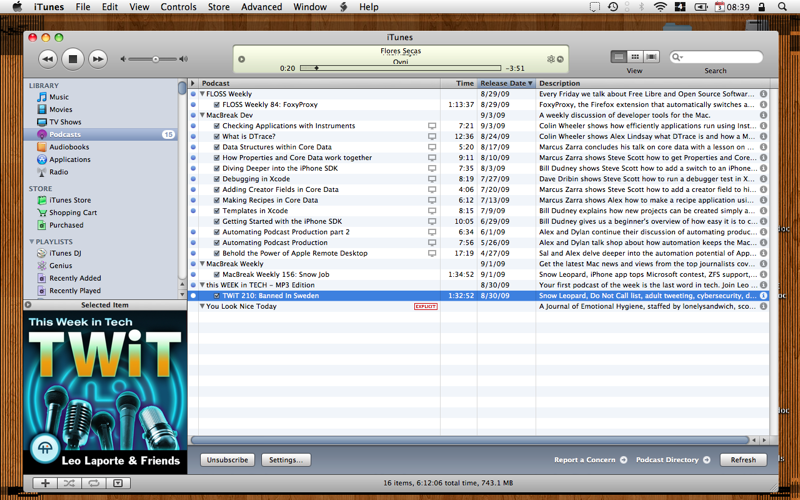This screenshot has height=500, width=800.
Task: Toggle repeat button at bottom left
Action: click(x=93, y=483)
